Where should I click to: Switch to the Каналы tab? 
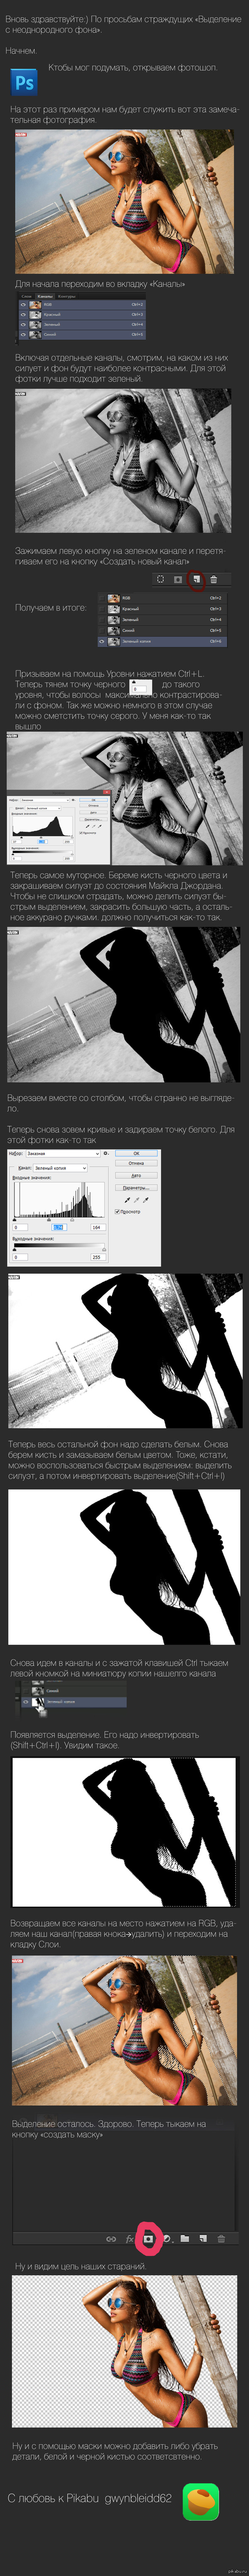(x=44, y=296)
